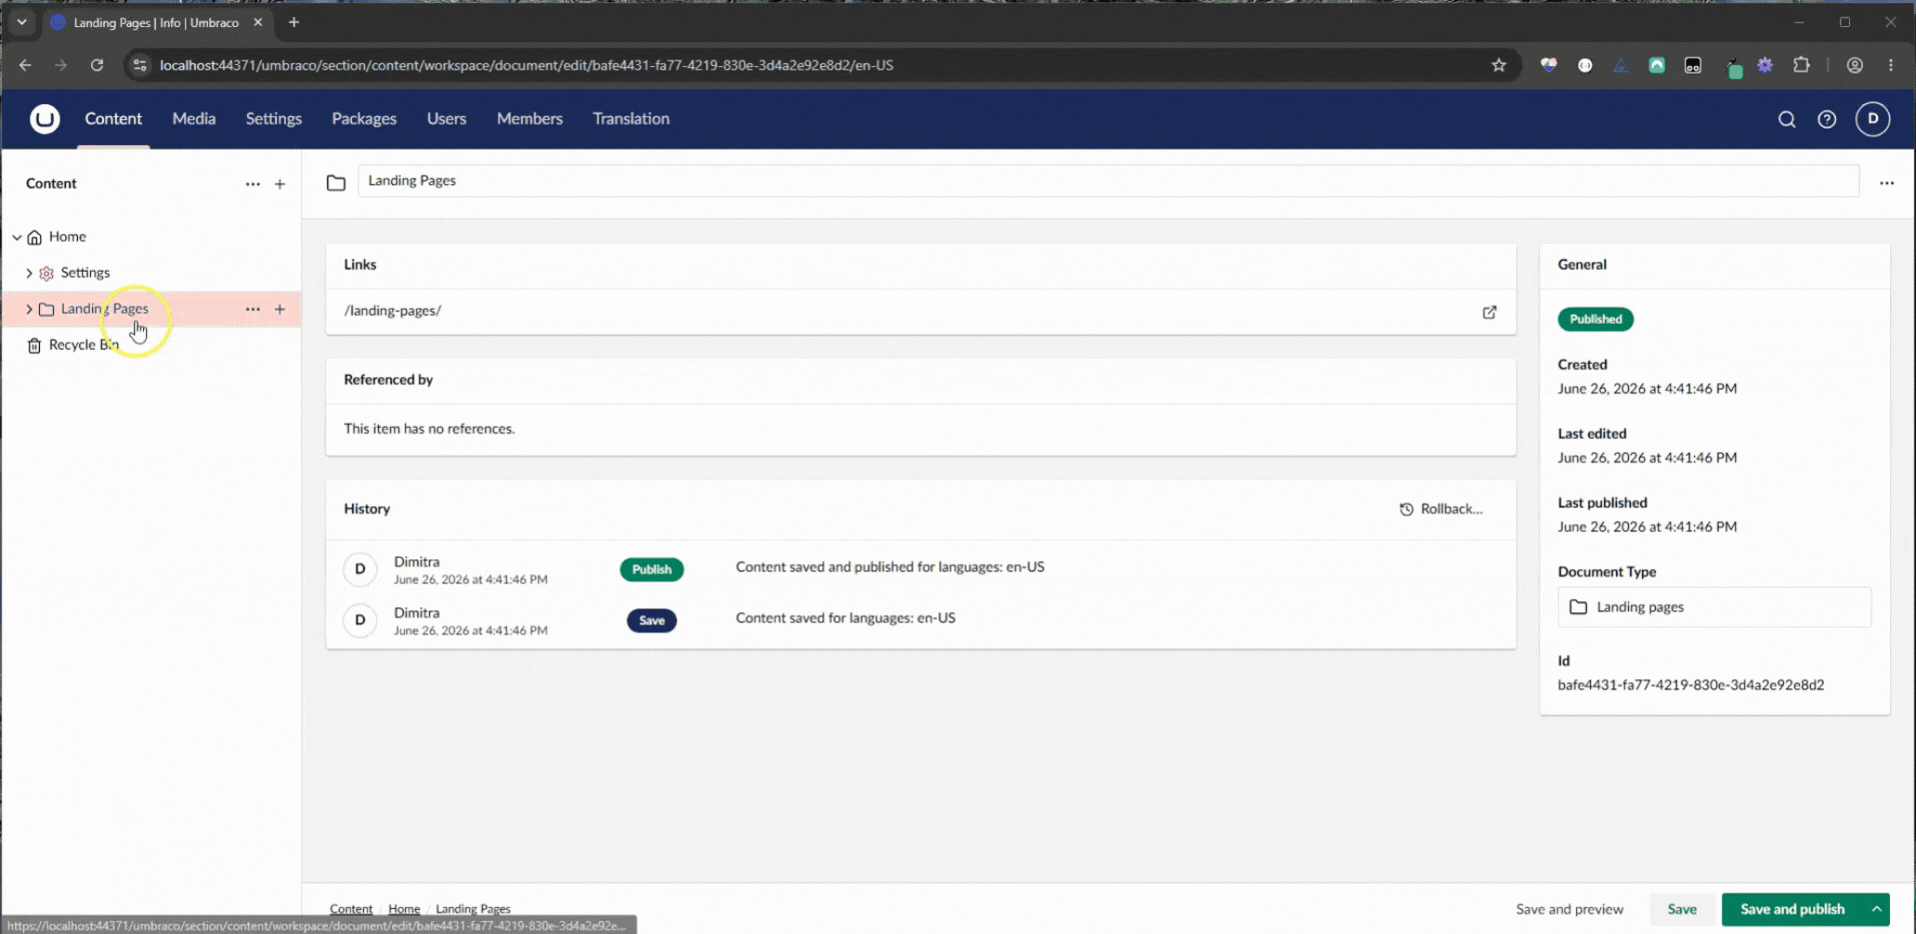
Task: Go back with browser back arrow
Action: click(25, 65)
